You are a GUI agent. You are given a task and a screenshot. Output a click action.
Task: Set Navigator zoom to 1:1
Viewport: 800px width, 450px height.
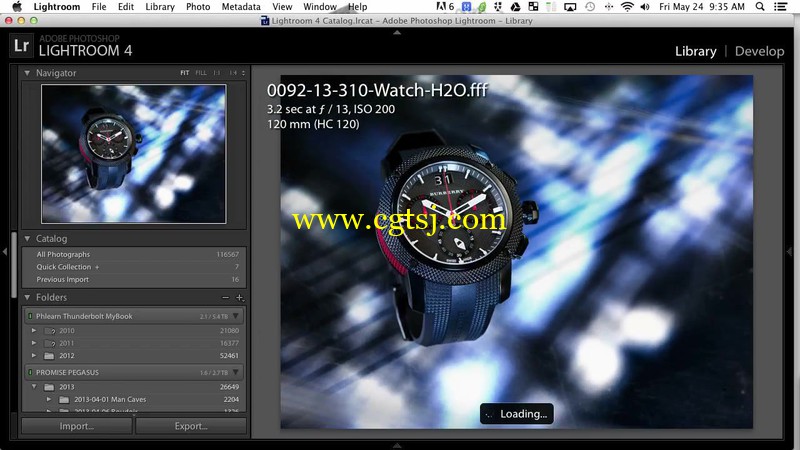[217, 73]
